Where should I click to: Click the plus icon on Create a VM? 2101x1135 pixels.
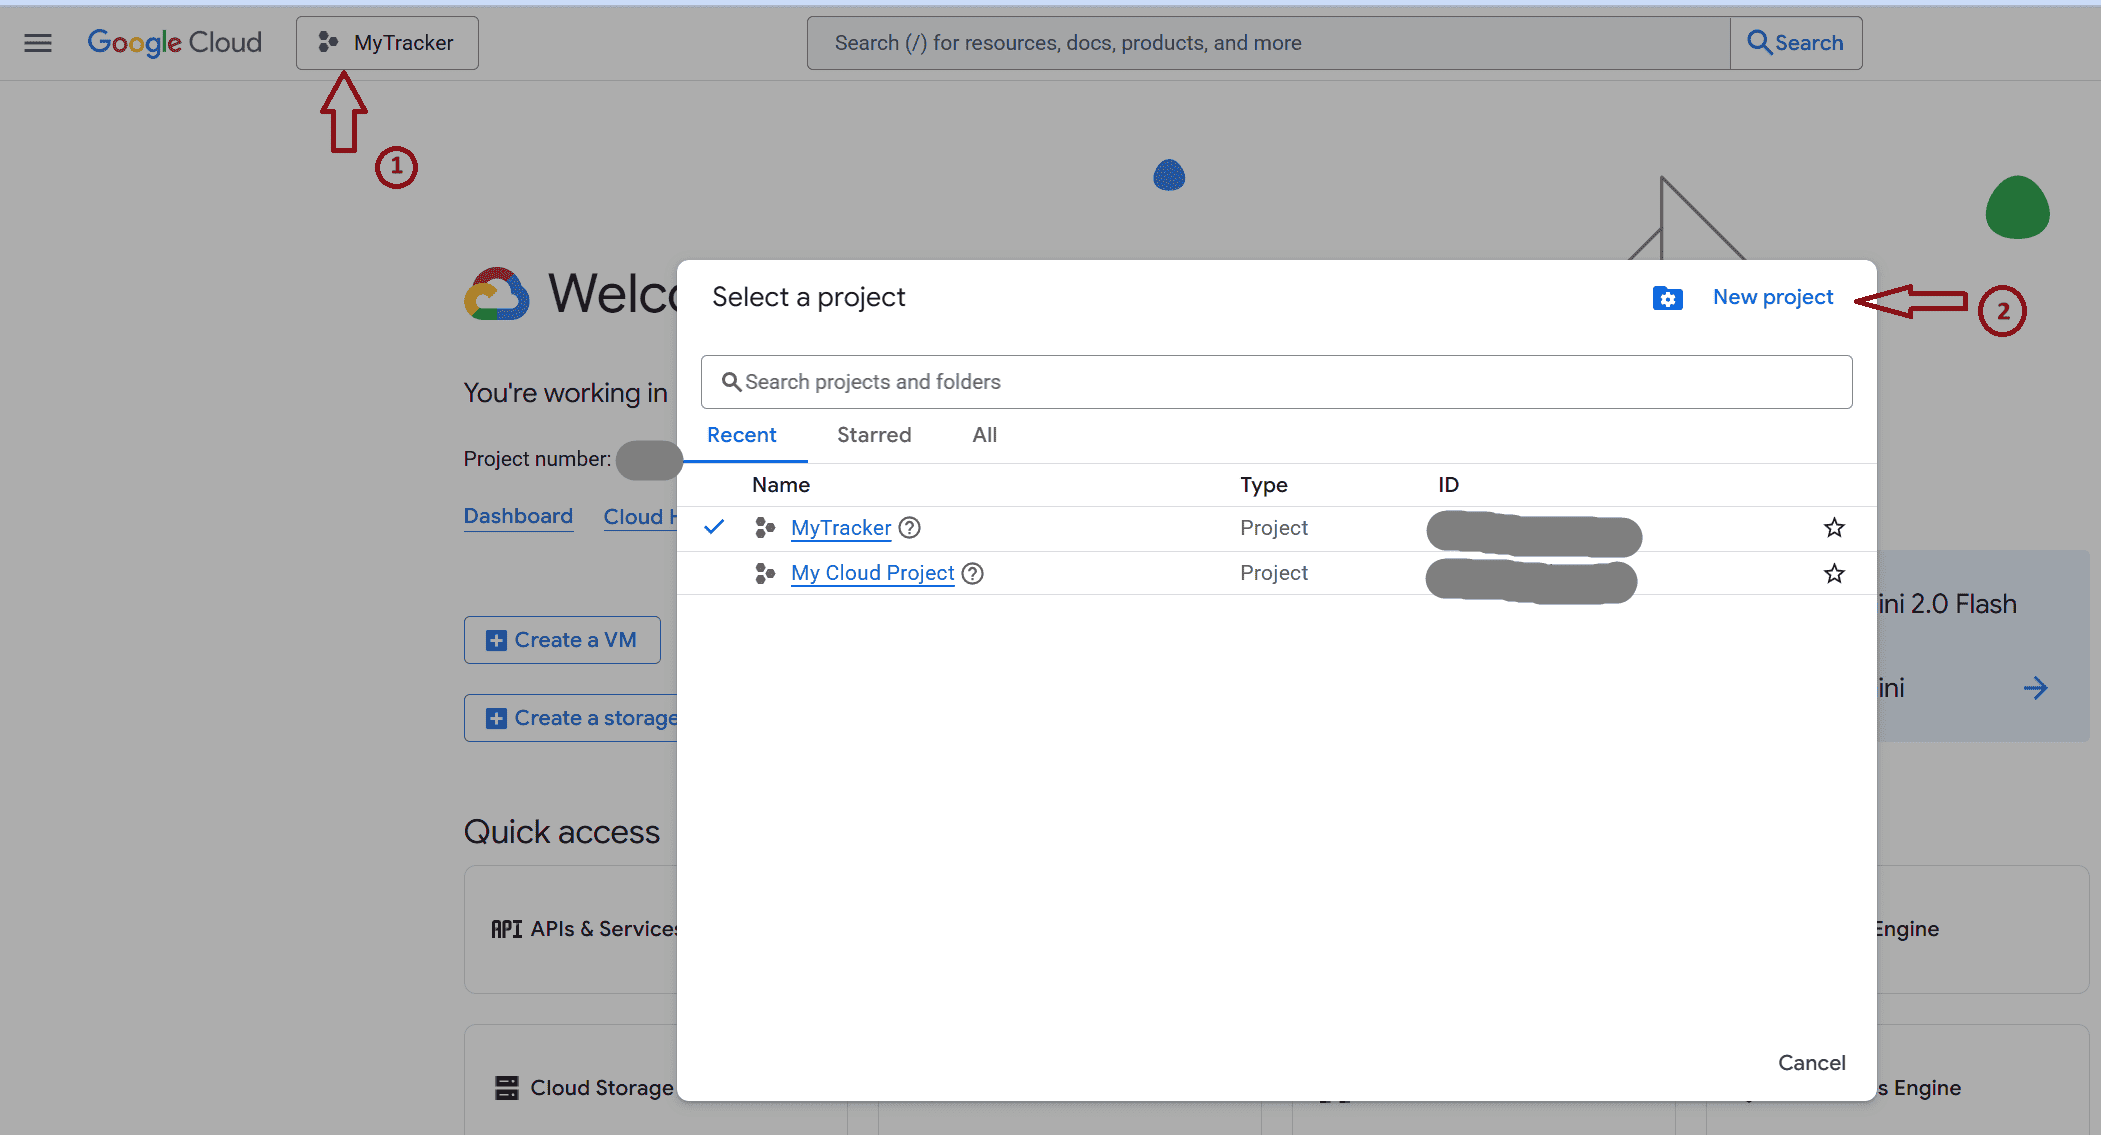click(496, 641)
